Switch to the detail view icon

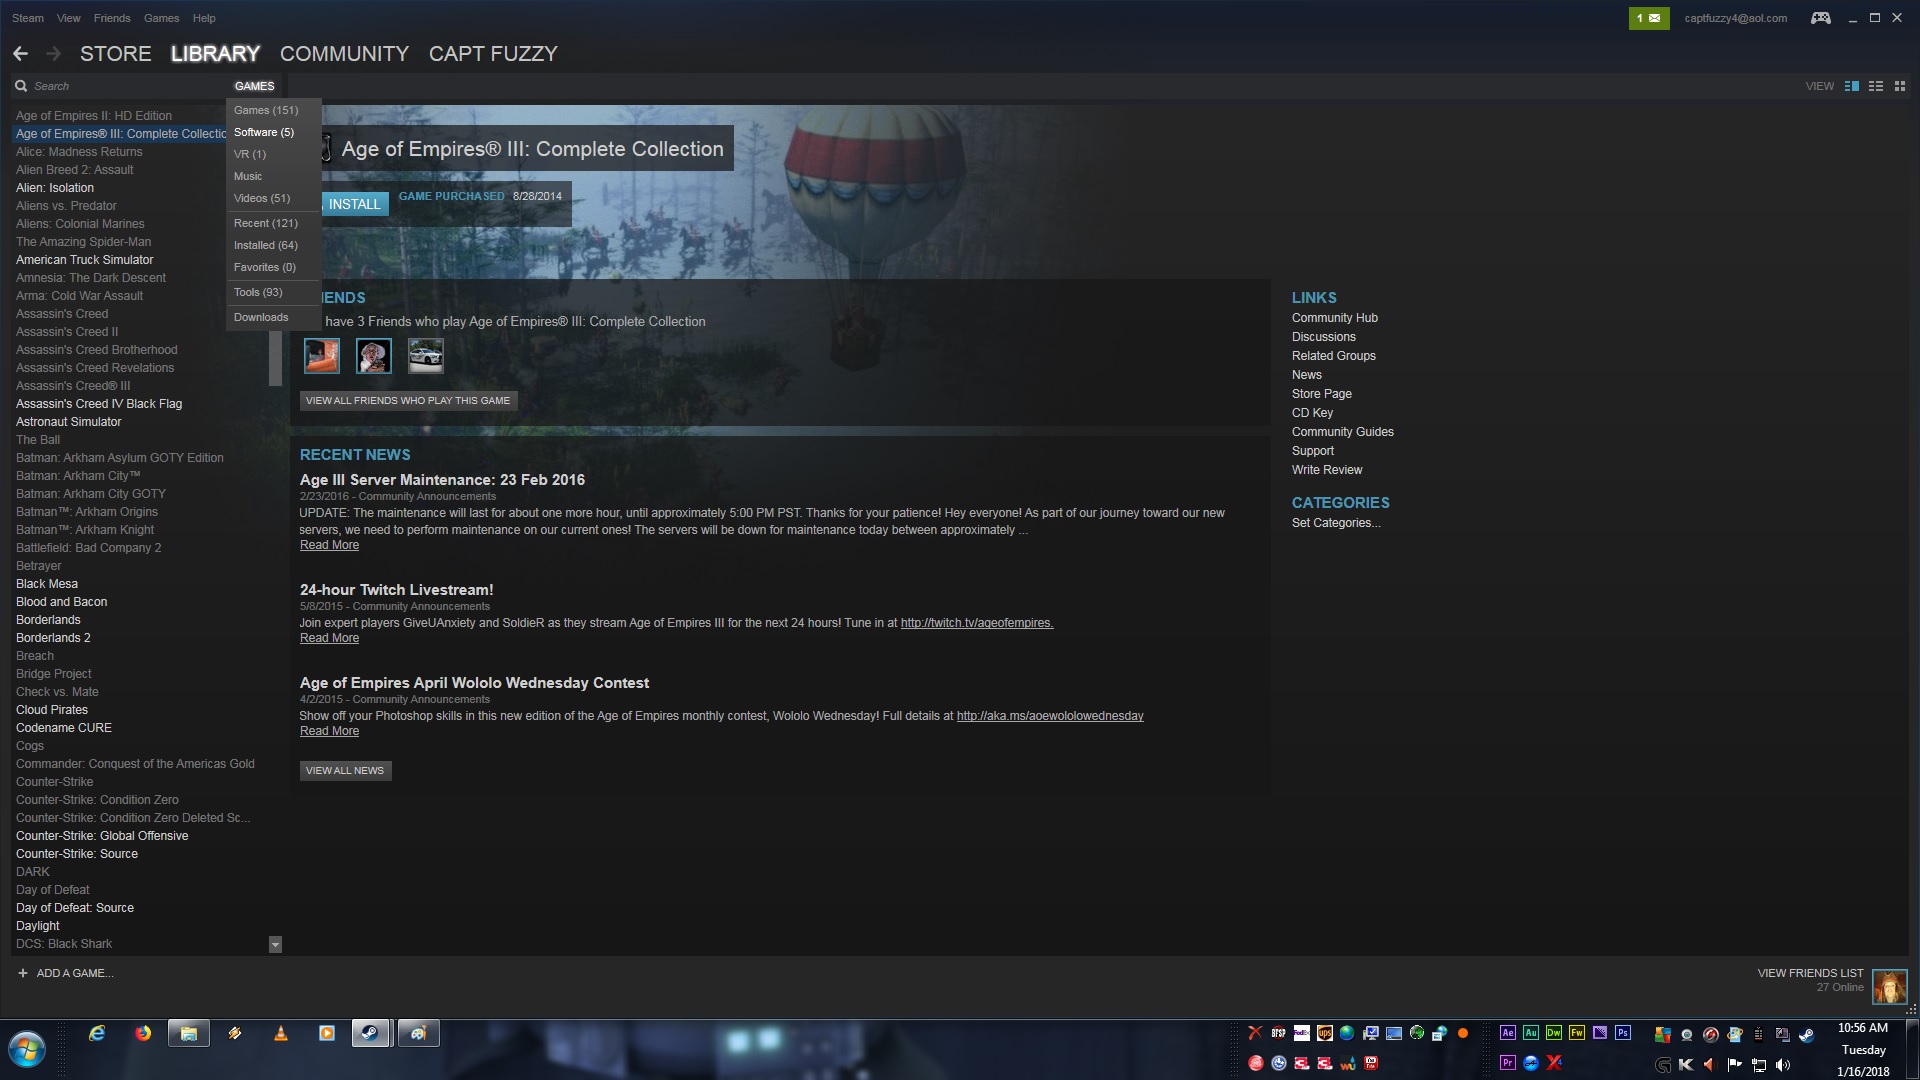coord(1852,86)
